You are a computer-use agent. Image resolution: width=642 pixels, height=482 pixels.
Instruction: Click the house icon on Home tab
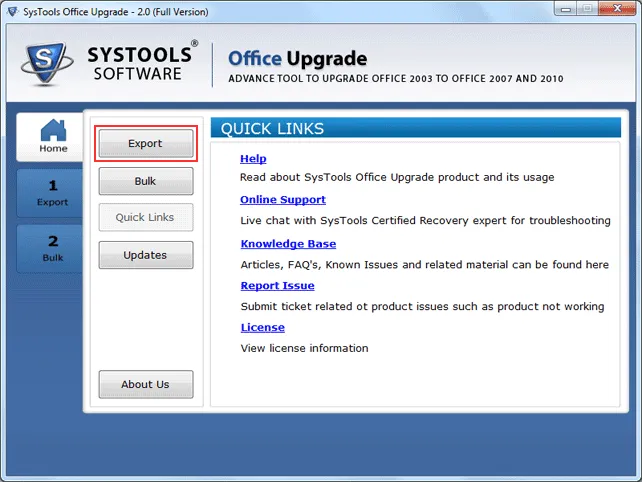(53, 130)
